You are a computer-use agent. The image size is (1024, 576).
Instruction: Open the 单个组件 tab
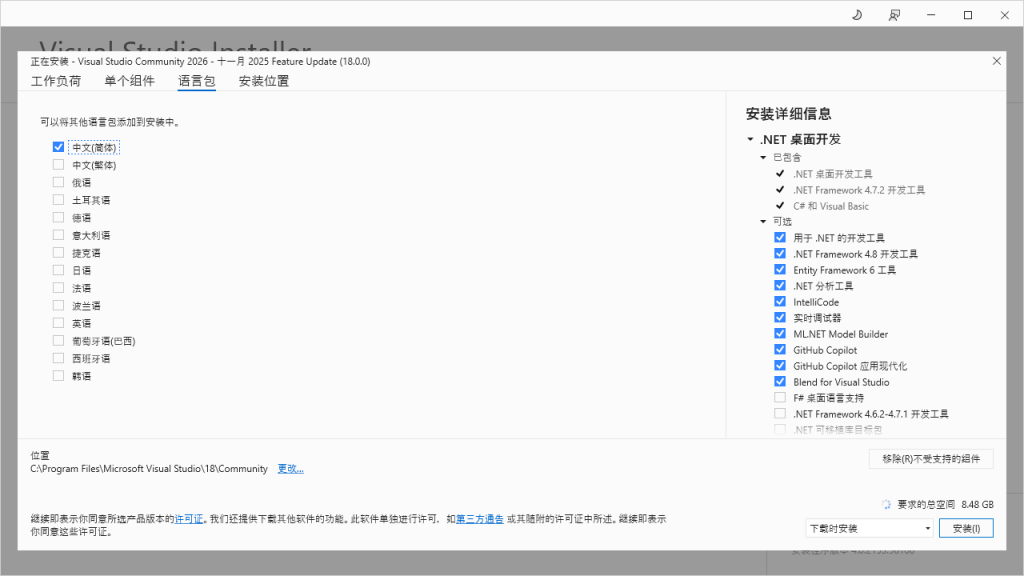[129, 81]
